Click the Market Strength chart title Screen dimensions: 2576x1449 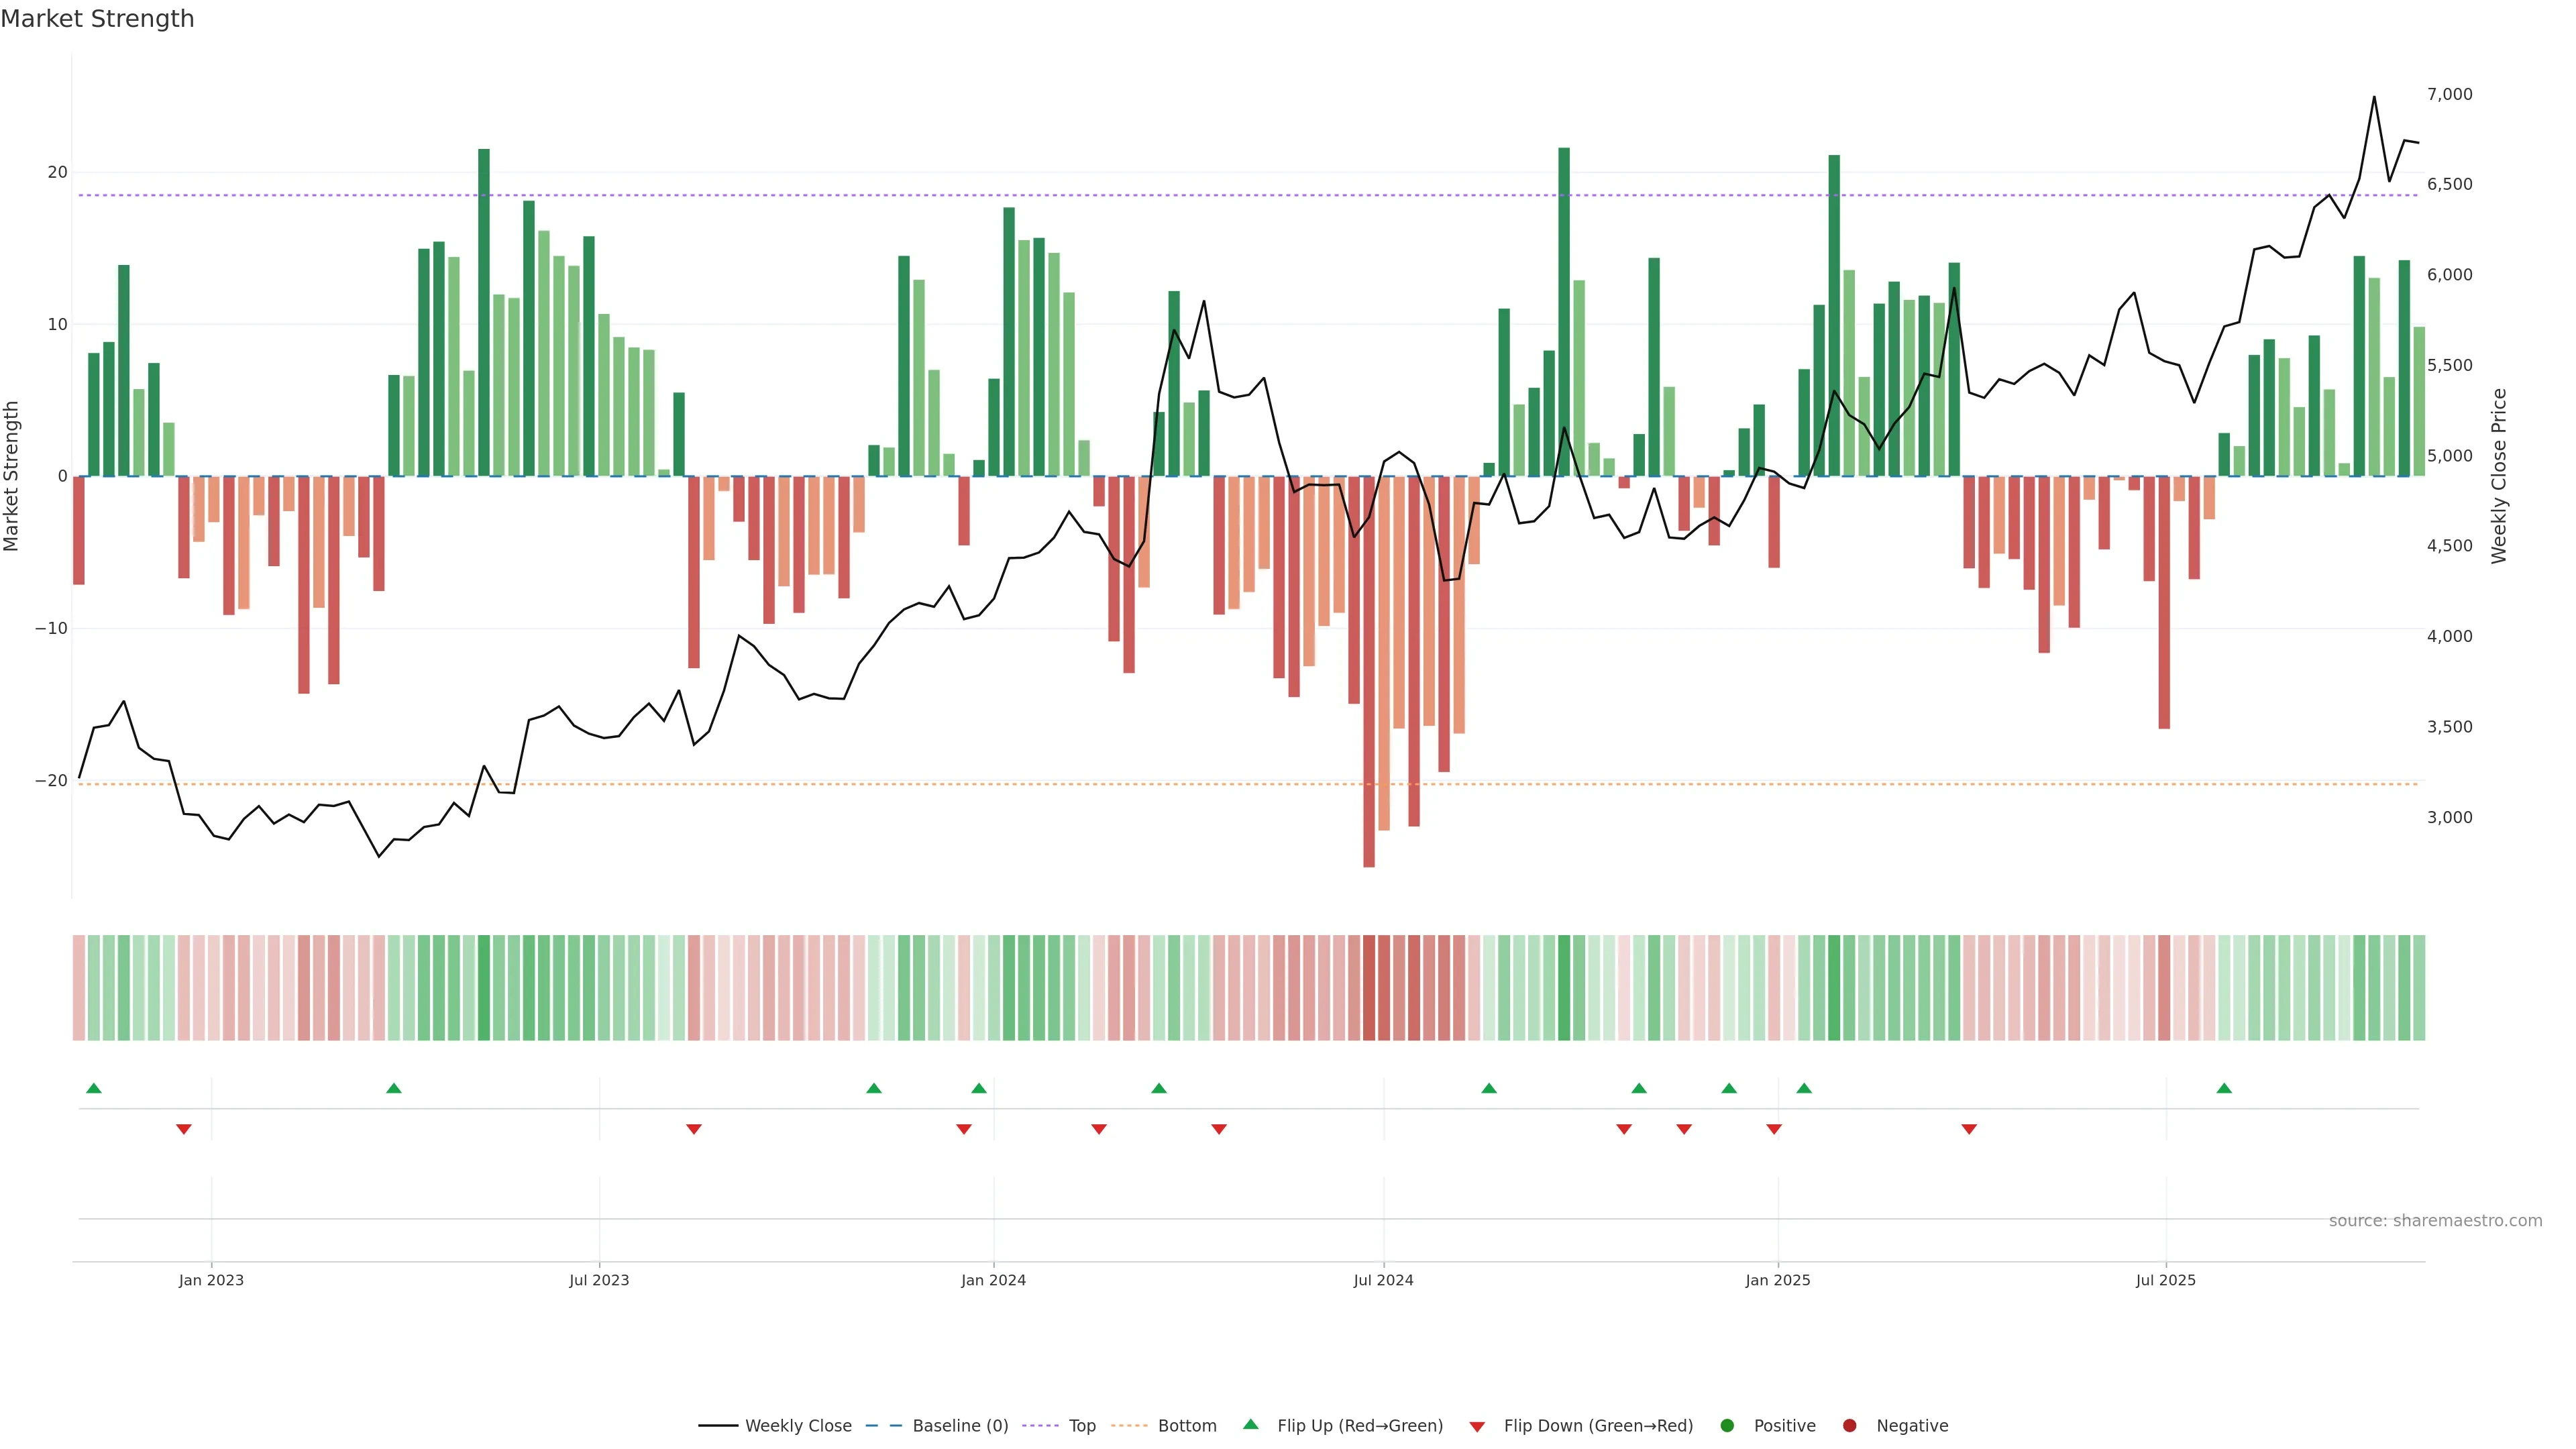(97, 19)
